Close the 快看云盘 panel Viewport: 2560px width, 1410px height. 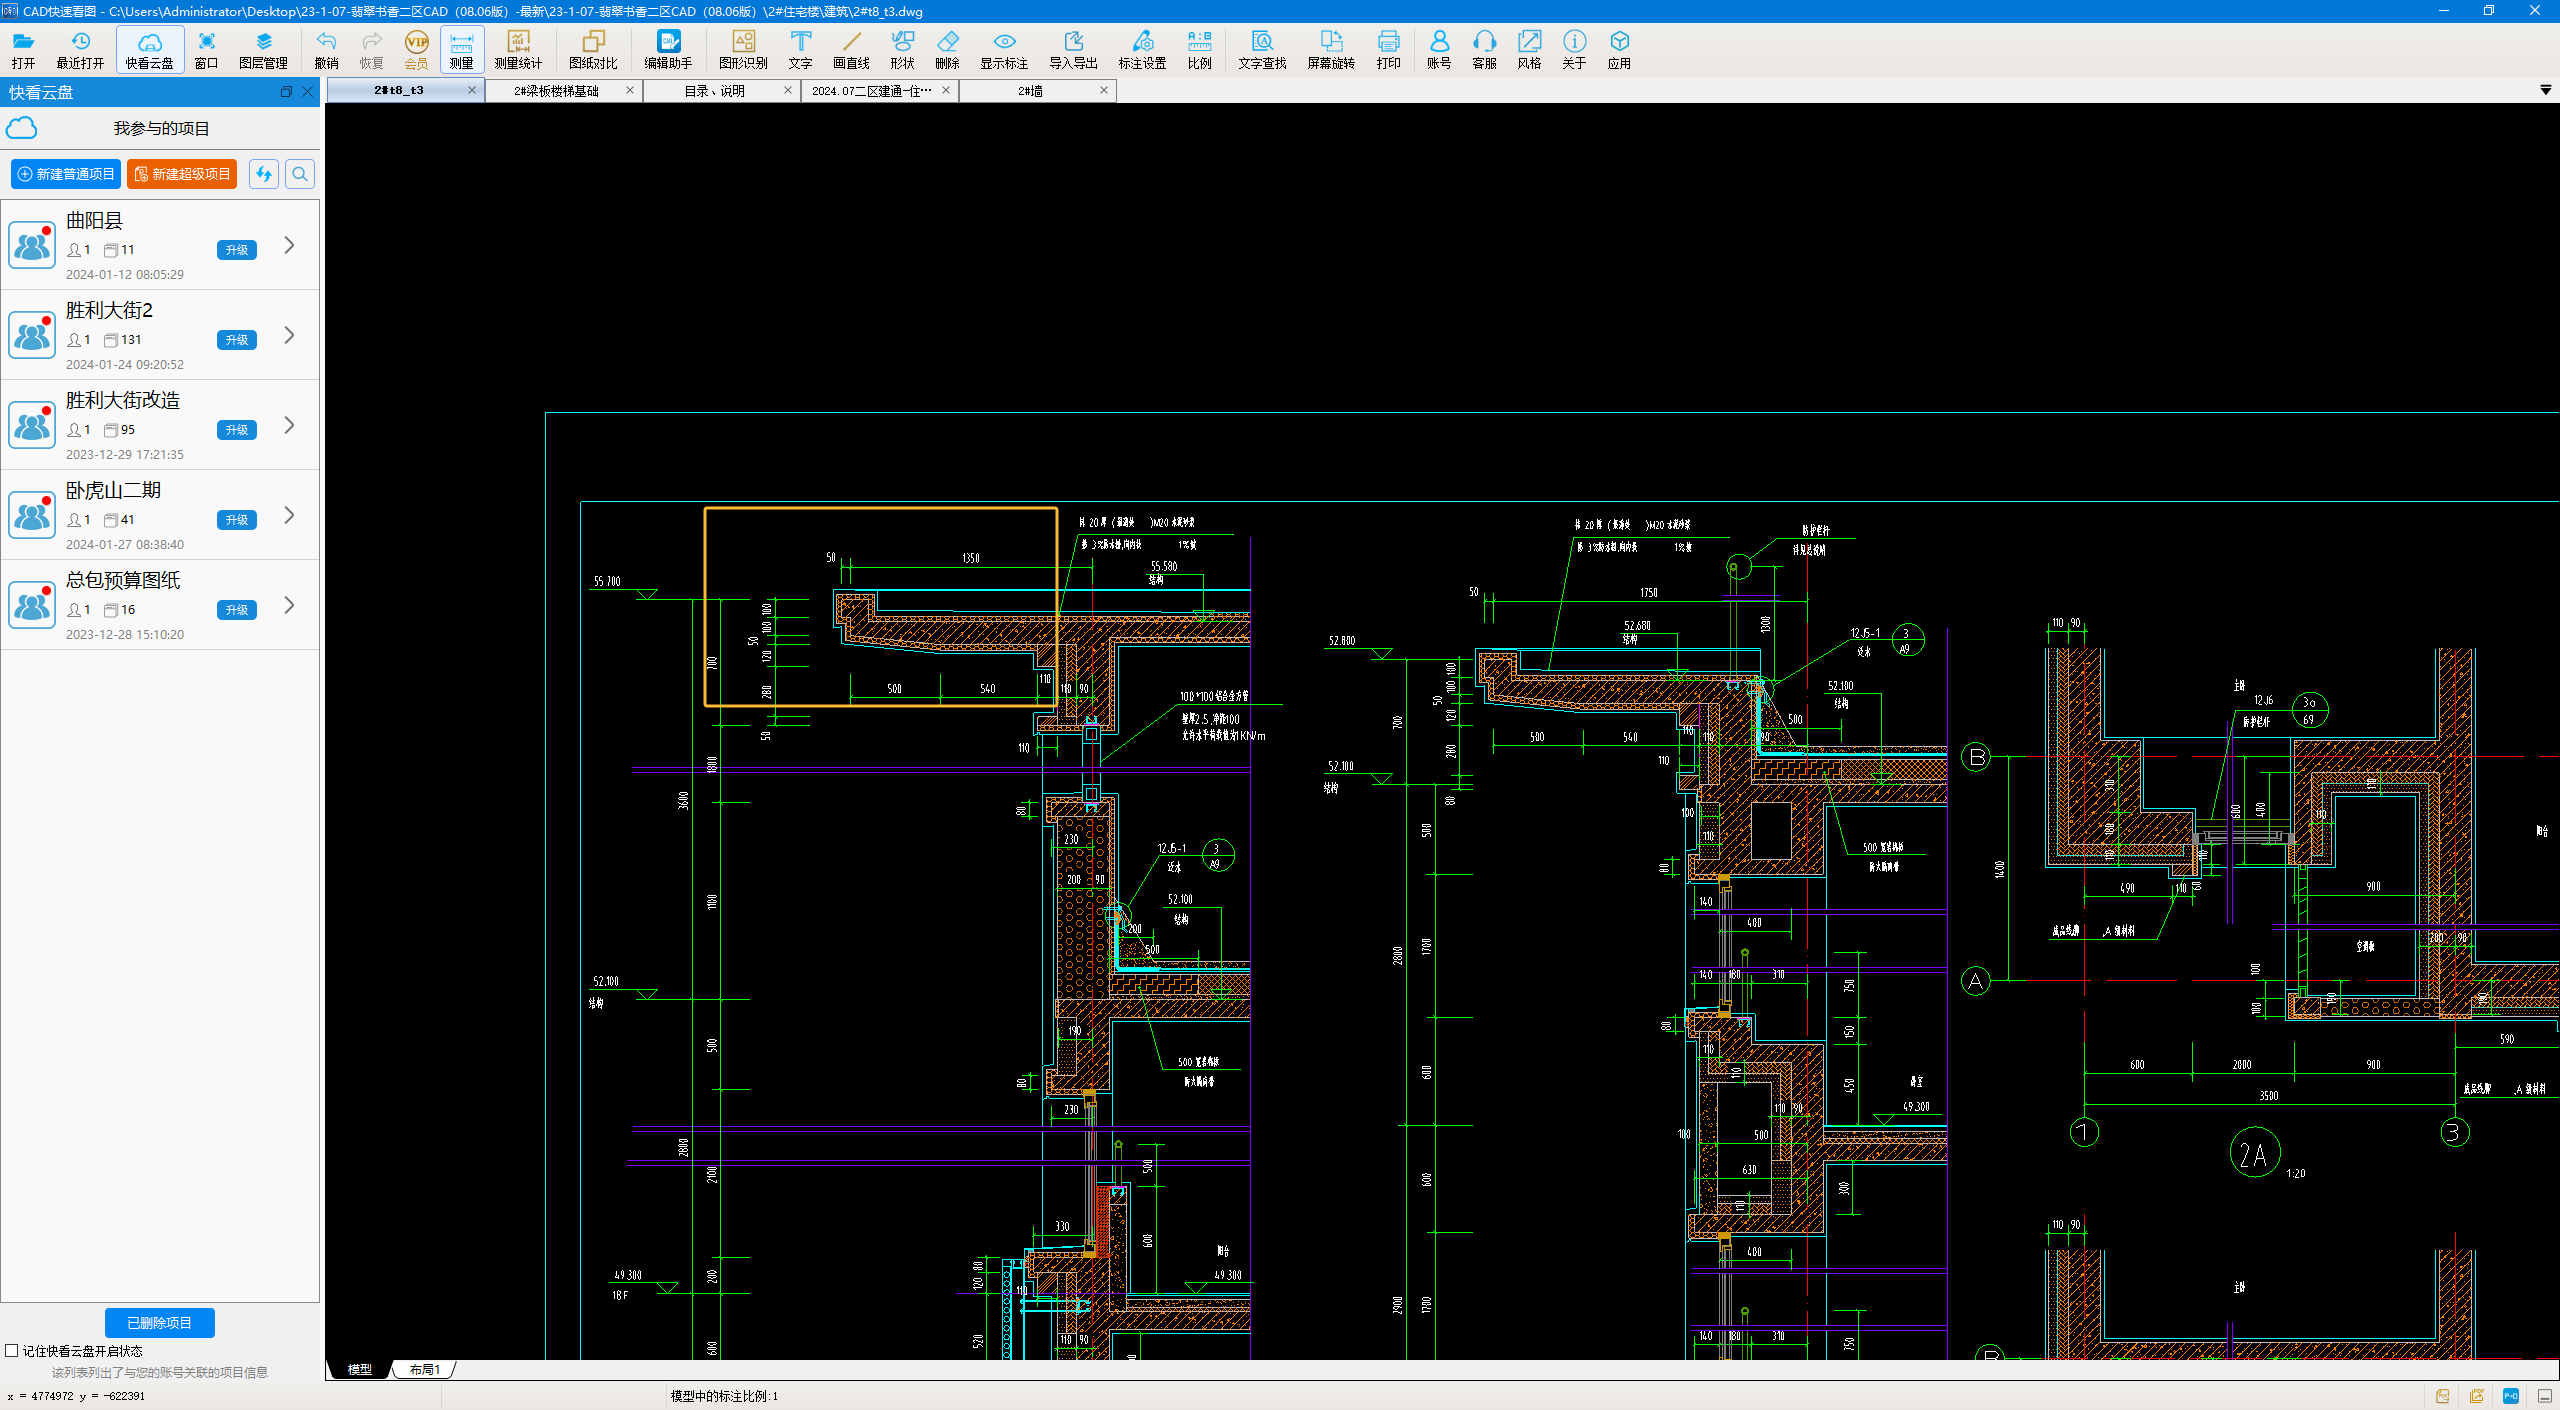[x=308, y=92]
